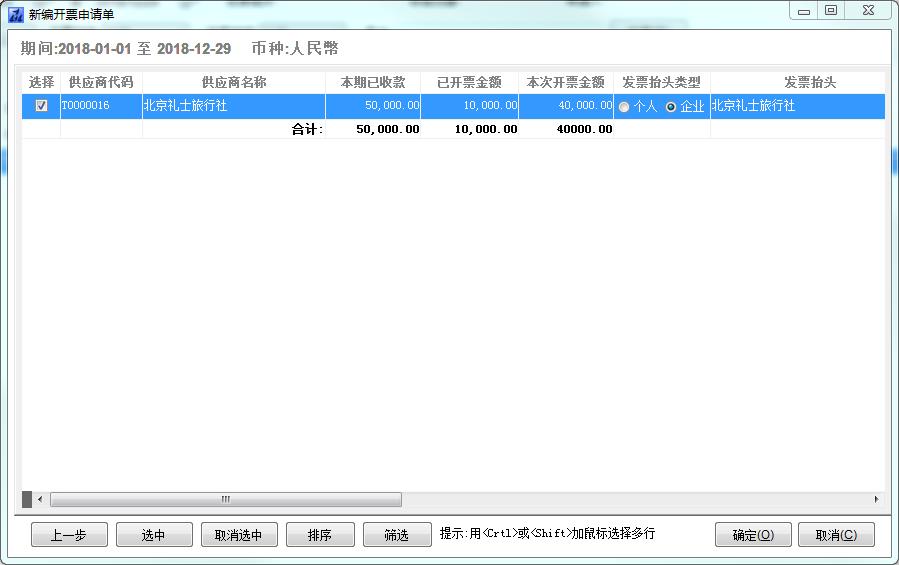This screenshot has height=565, width=899.
Task: Click the 供应商代码 column header
Action: (101, 82)
